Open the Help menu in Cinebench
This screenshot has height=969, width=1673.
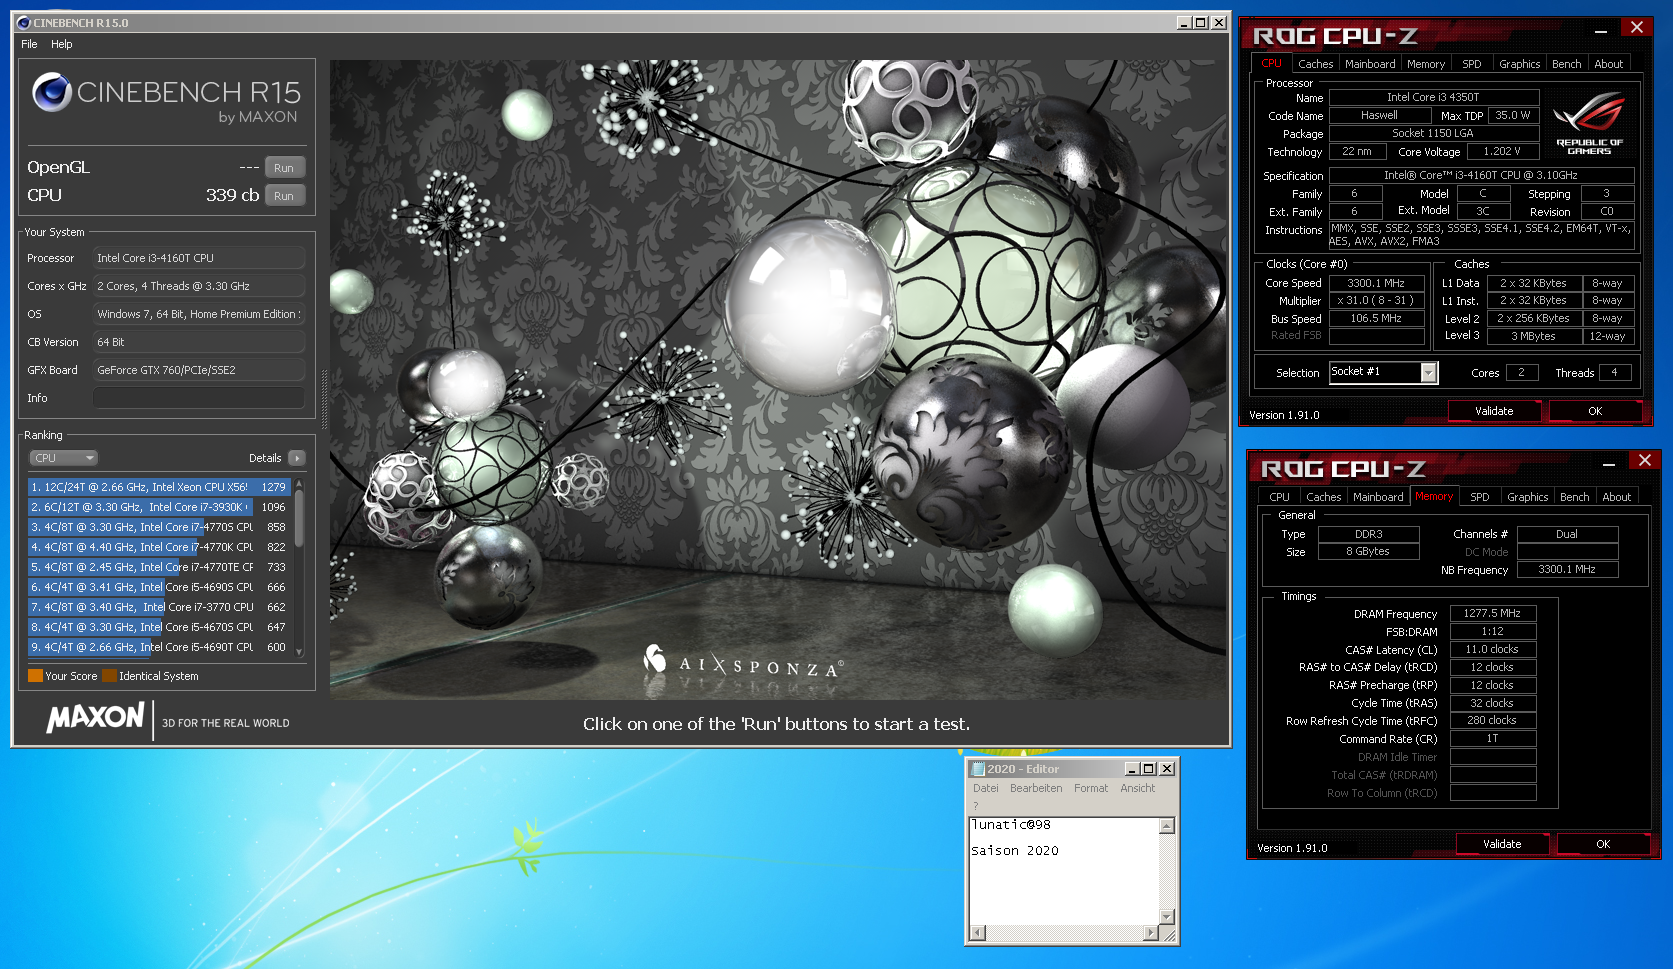click(x=62, y=44)
